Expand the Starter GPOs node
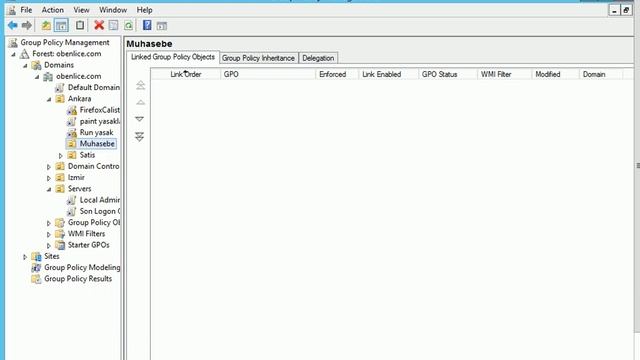Image resolution: width=640 pixels, height=360 pixels. click(x=49, y=246)
